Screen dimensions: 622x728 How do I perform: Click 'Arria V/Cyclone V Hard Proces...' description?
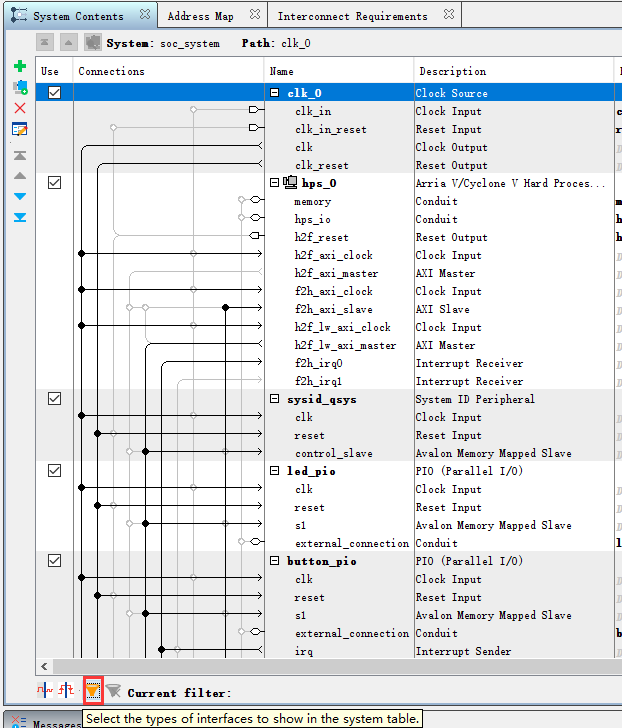coord(510,183)
